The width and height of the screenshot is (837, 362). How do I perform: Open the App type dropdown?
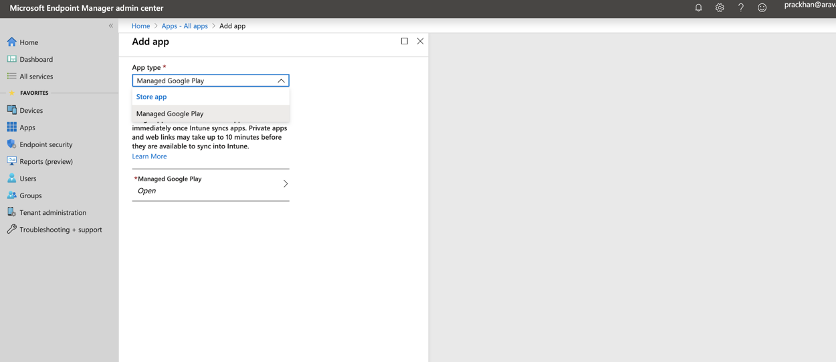[x=211, y=81]
